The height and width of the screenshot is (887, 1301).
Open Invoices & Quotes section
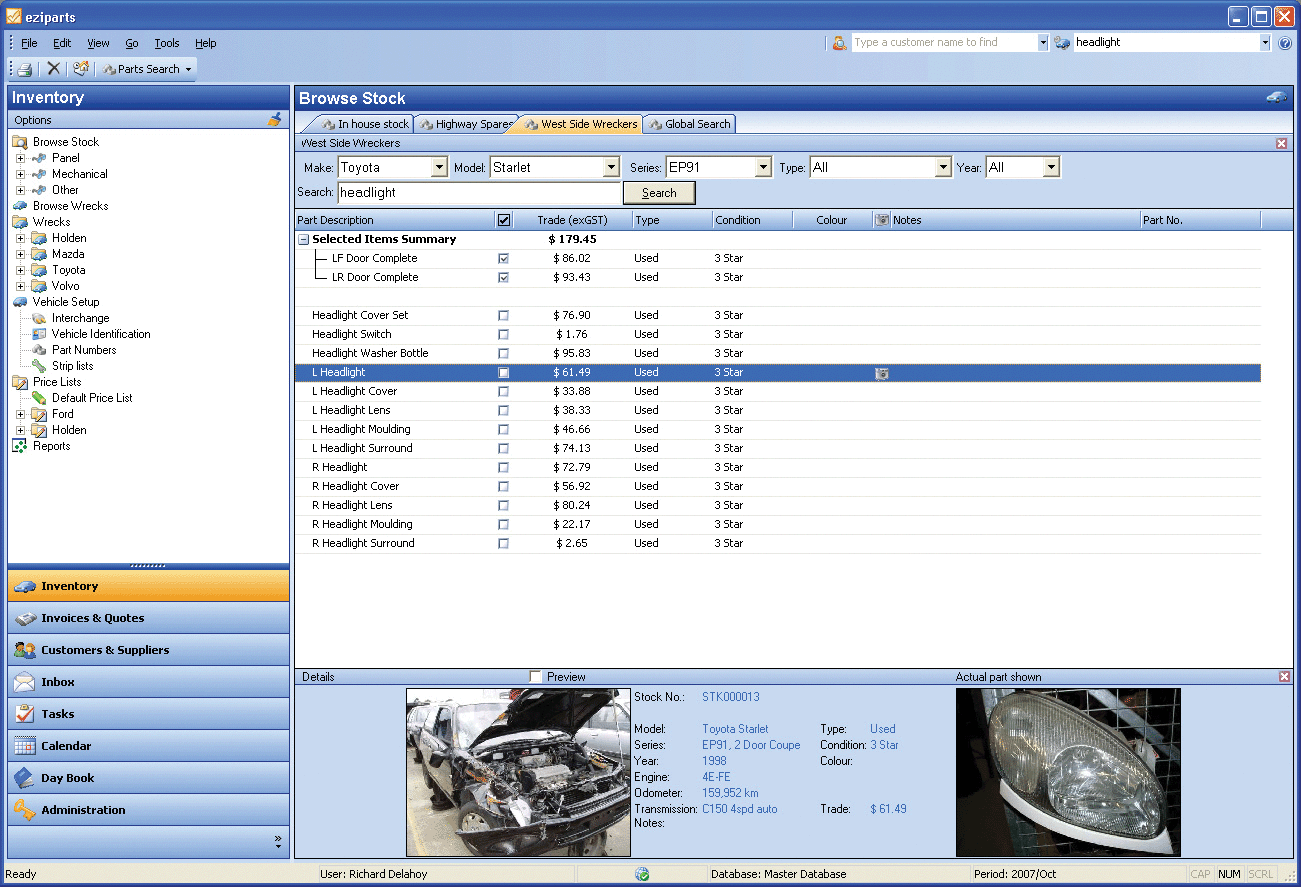[148, 618]
